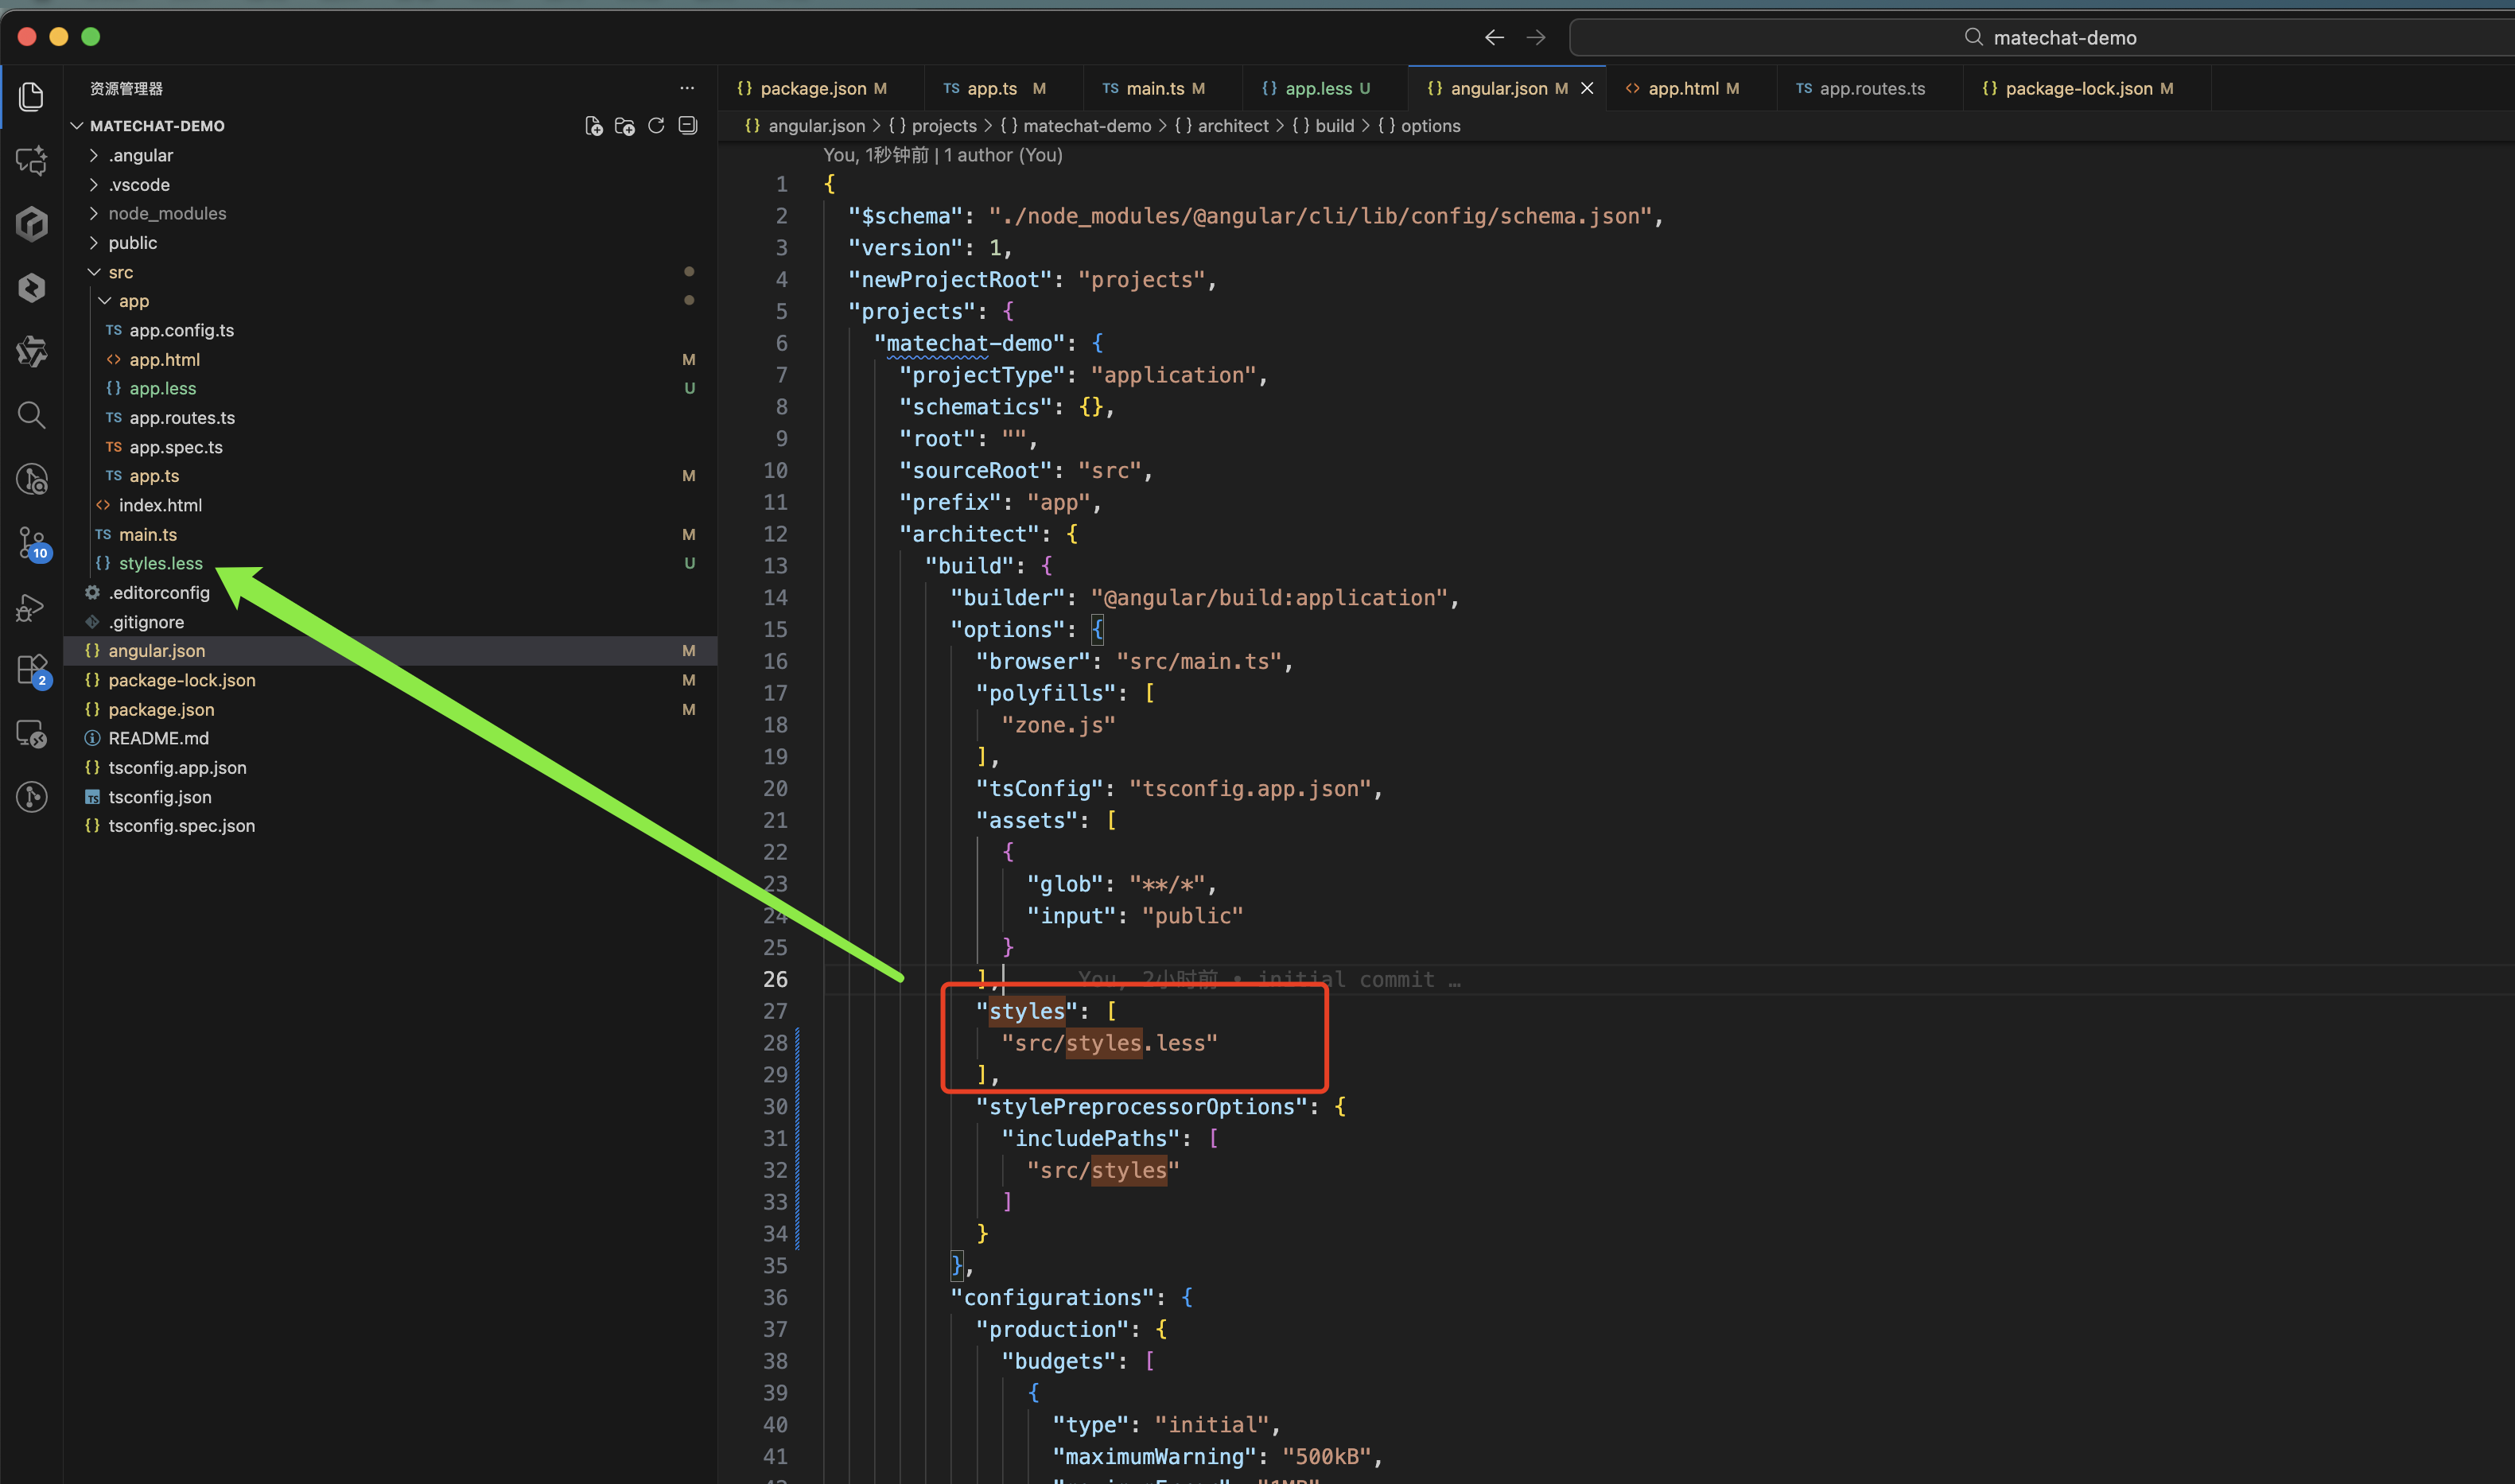Open the Run and Debug view

[32, 607]
